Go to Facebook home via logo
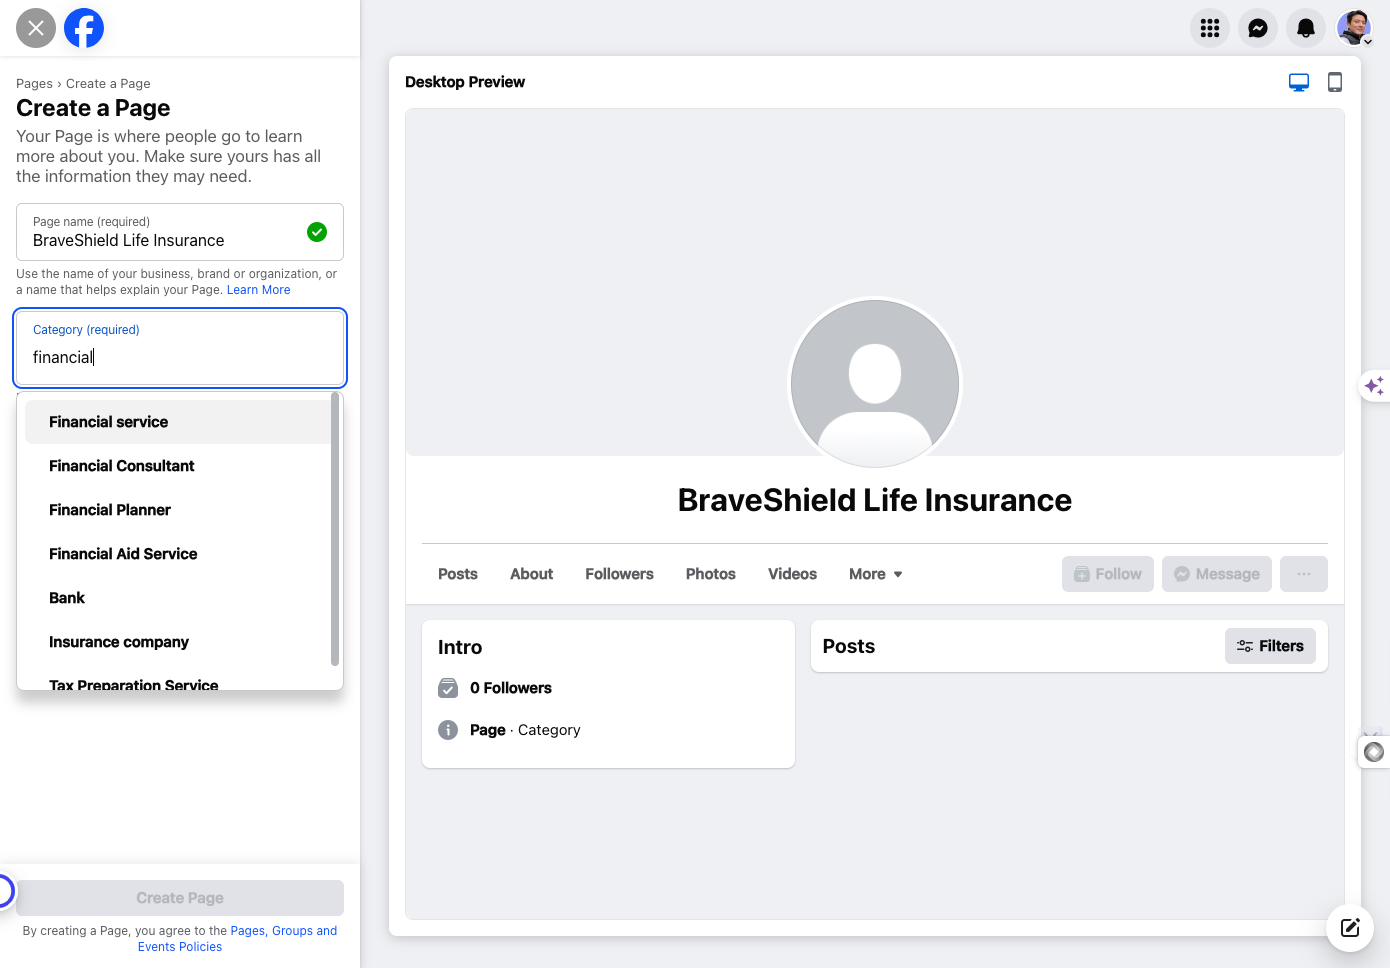 tap(84, 28)
